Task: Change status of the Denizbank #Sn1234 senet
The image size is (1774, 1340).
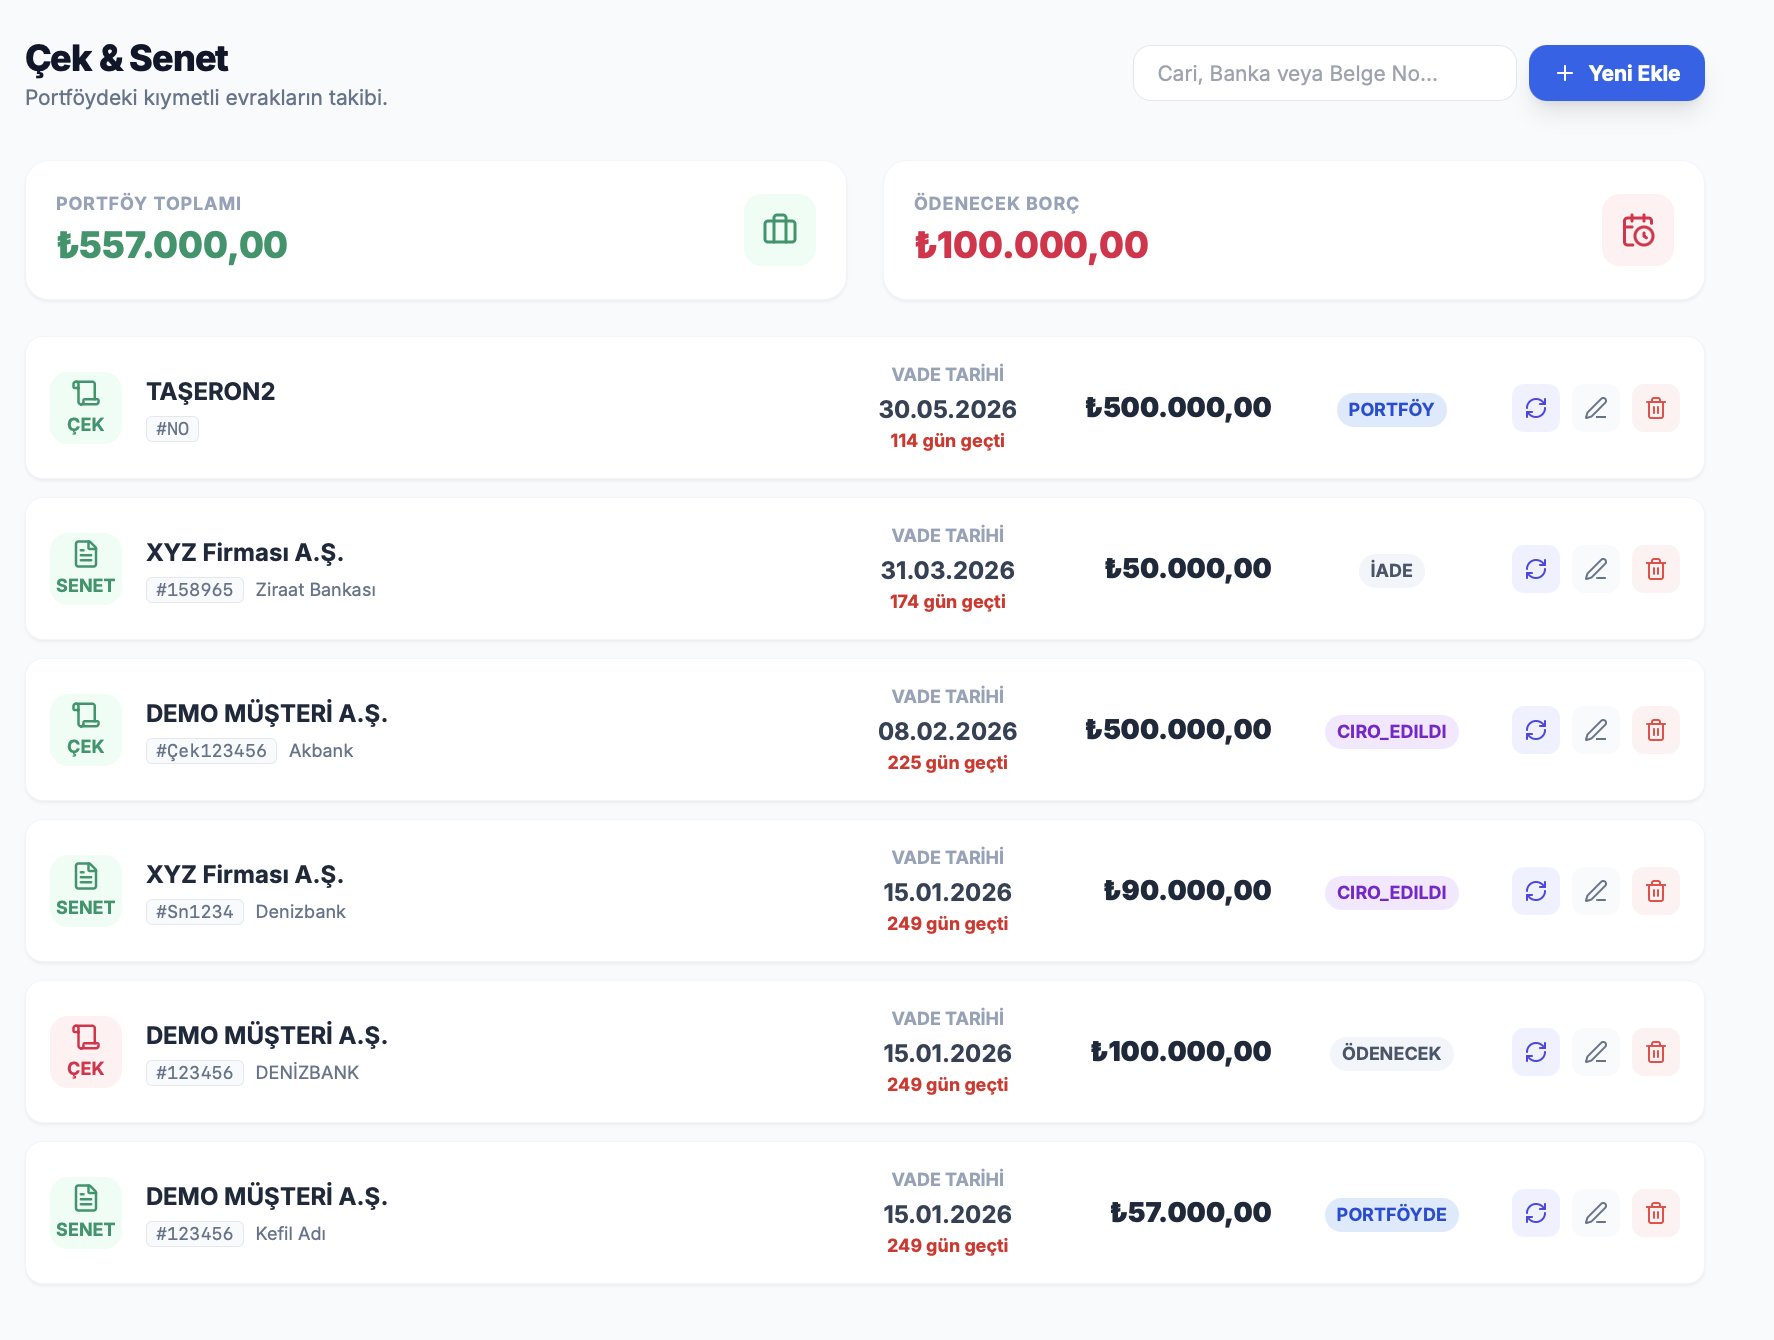Action: (x=1535, y=891)
